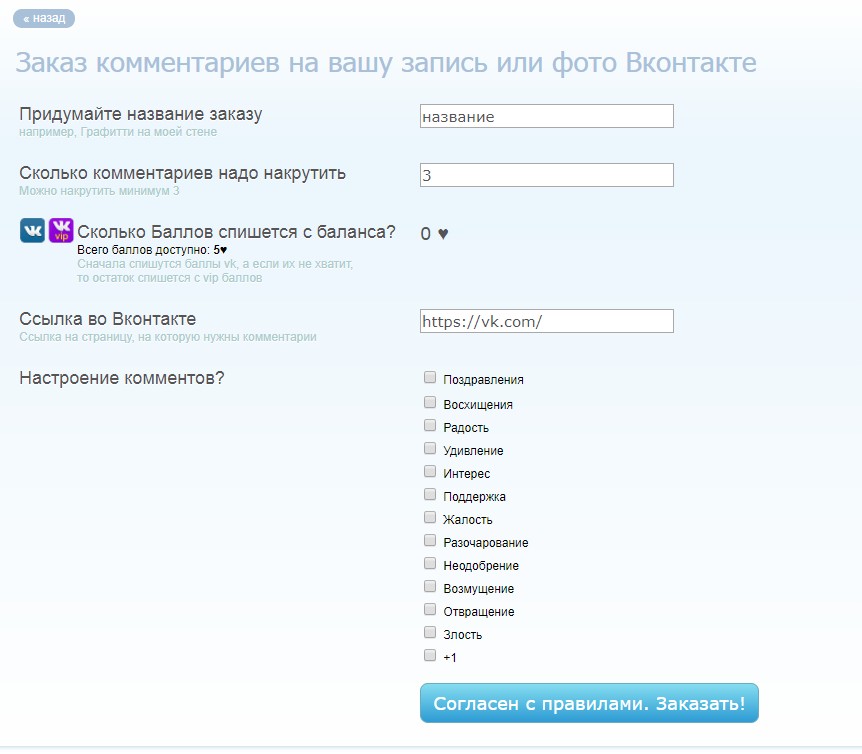862x754 pixels.
Task: Submit with «Согласен с правилами. Заказать!» button
Action: coord(589,703)
